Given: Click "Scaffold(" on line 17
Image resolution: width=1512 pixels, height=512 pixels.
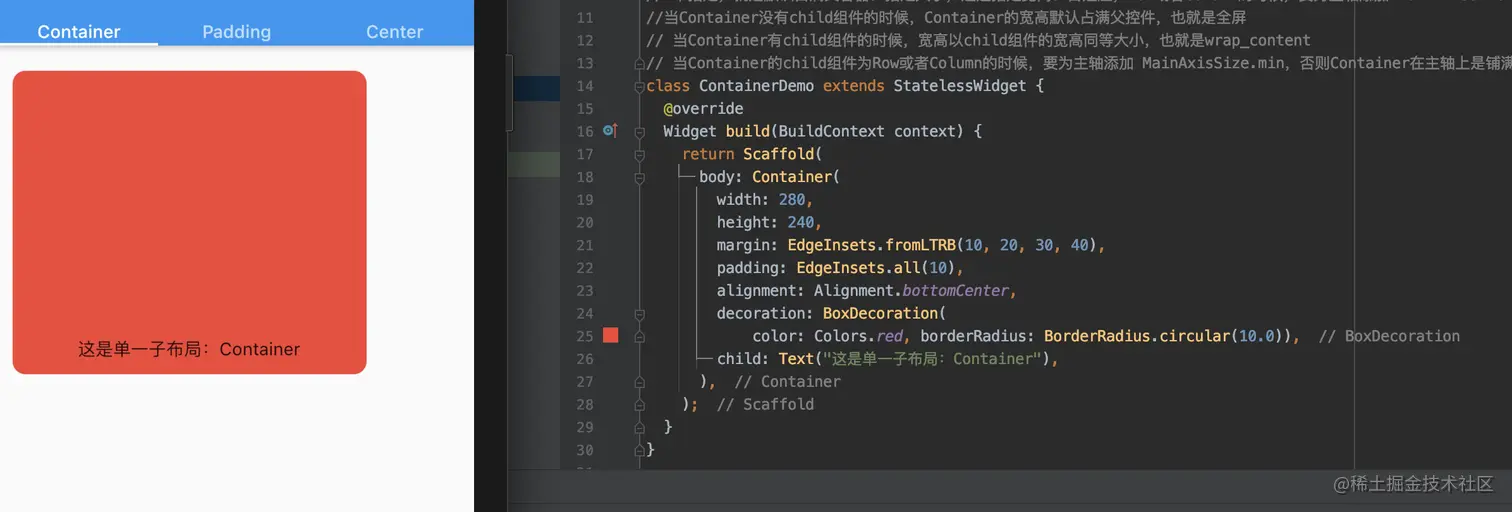Looking at the screenshot, I should (782, 154).
